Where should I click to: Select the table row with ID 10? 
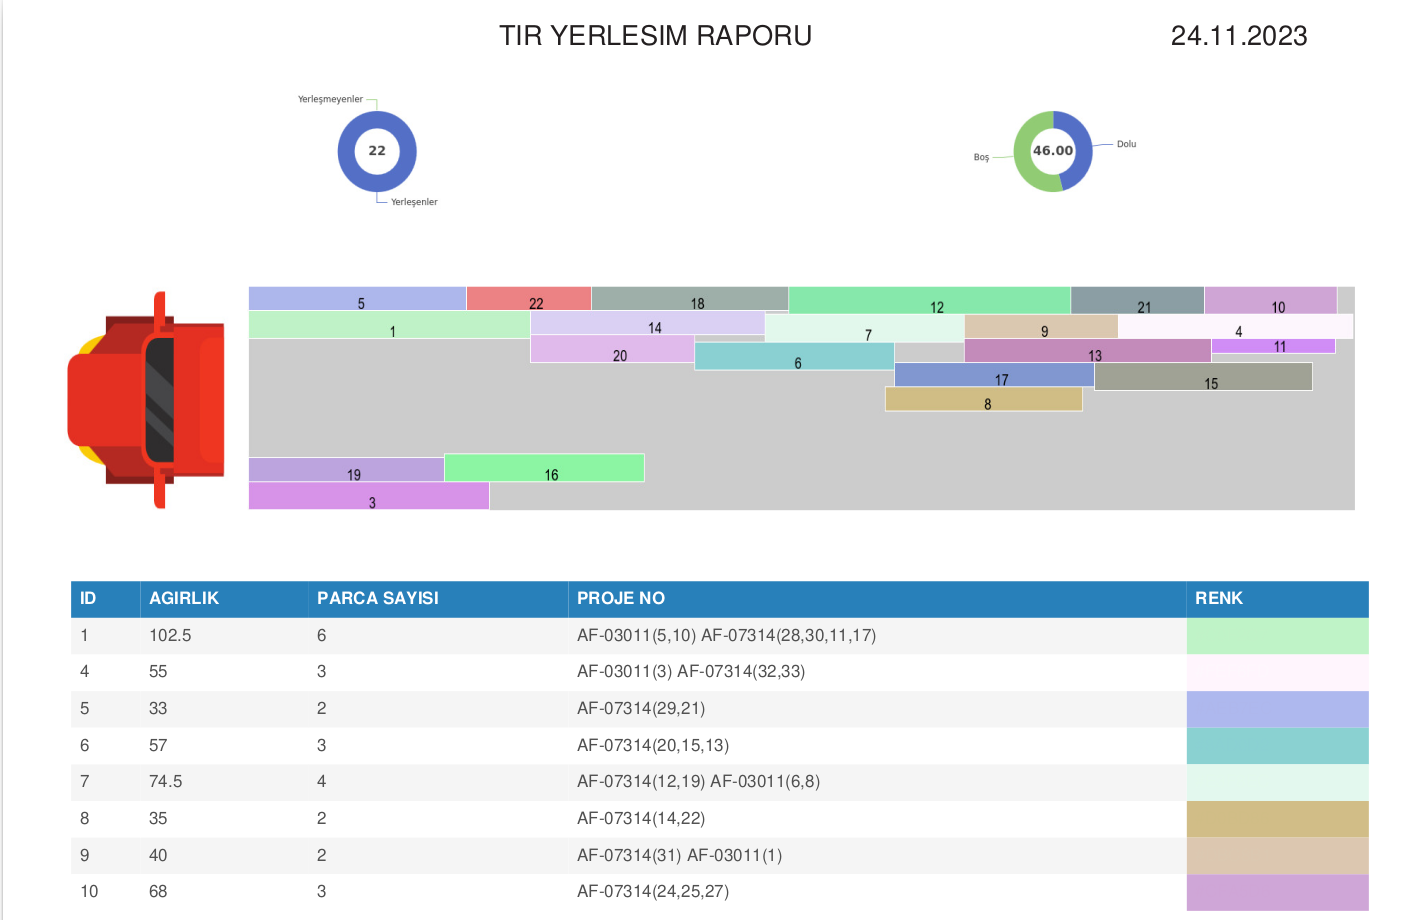(x=720, y=892)
